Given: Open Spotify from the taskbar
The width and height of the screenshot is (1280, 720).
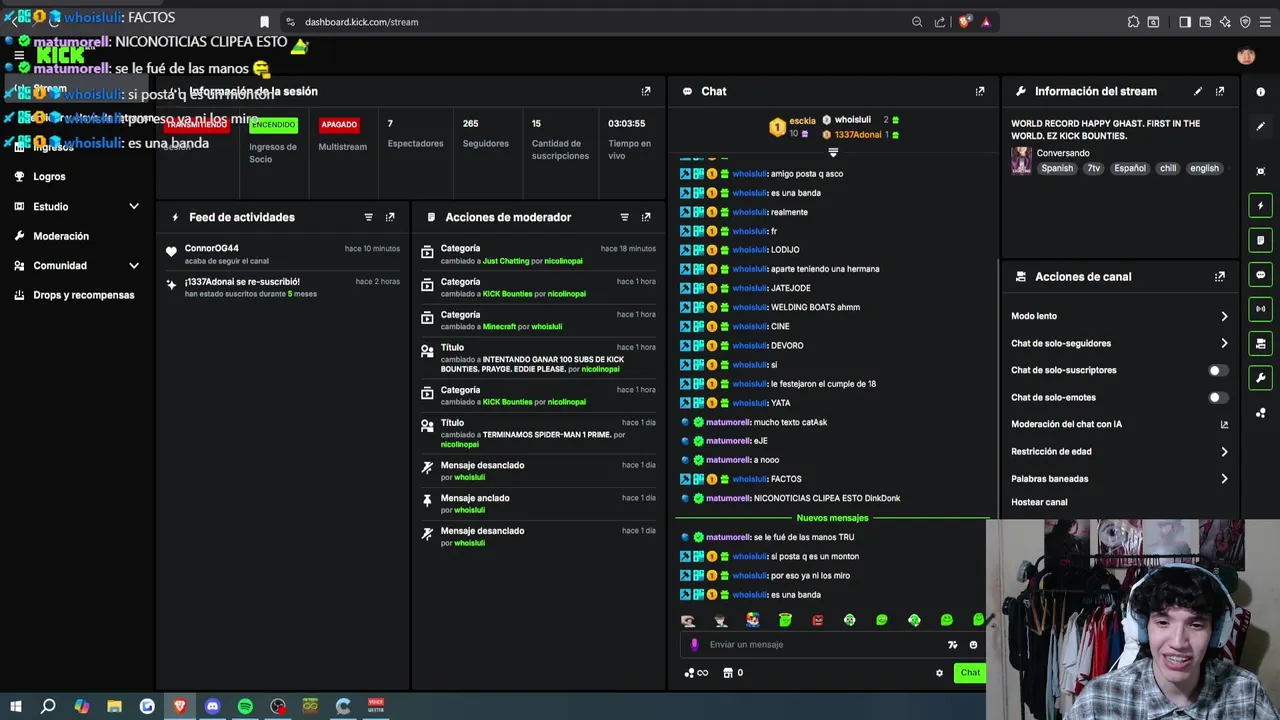Looking at the screenshot, I should 245,706.
